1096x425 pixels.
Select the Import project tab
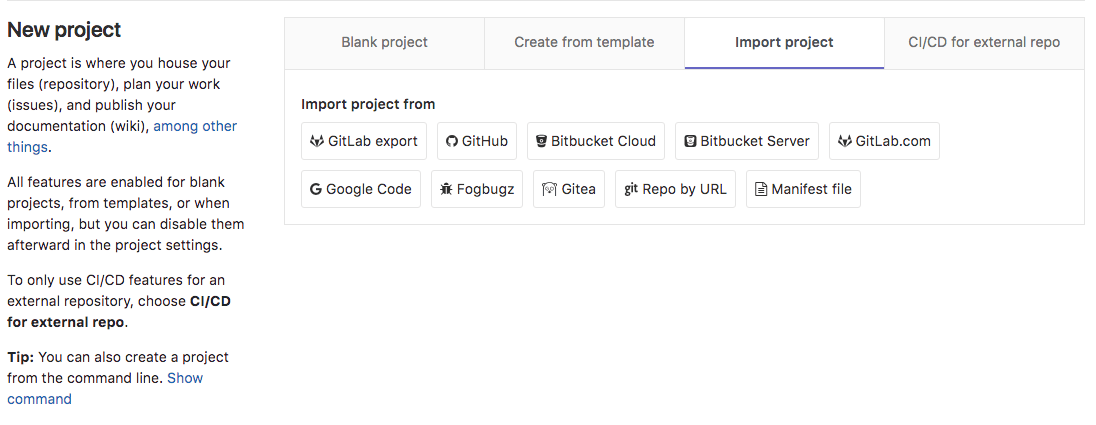point(784,42)
